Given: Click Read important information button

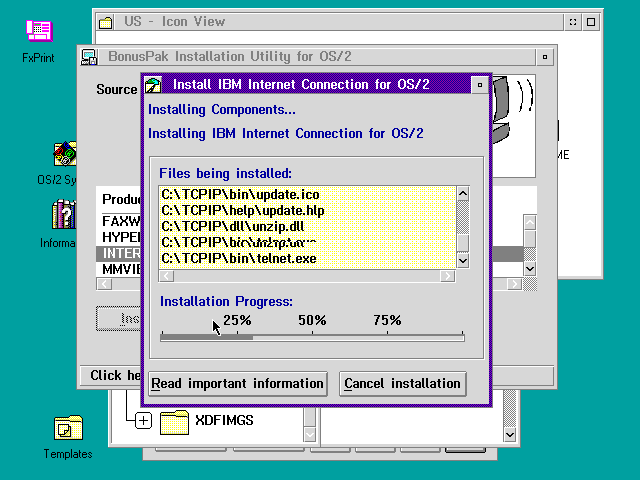Looking at the screenshot, I should coord(238,384).
